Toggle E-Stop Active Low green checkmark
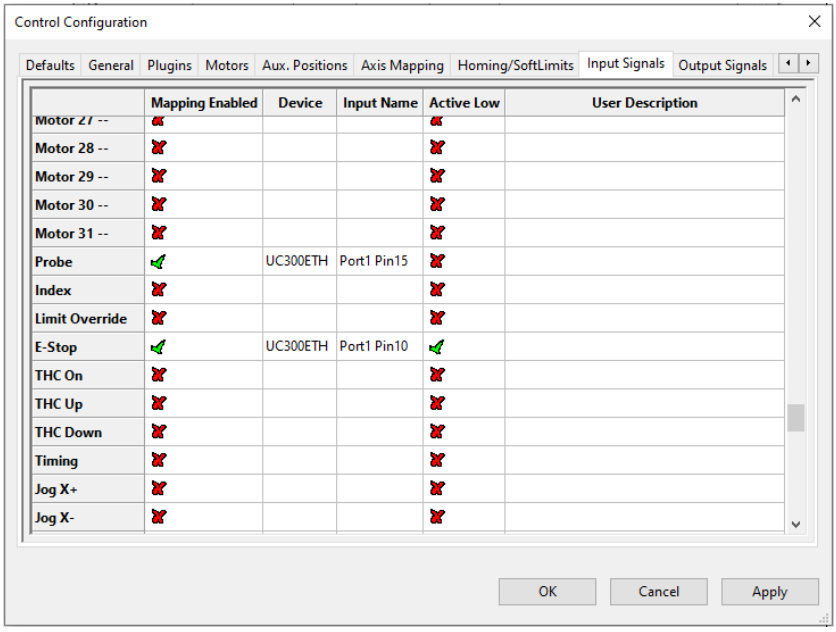Image resolution: width=836 pixels, height=632 pixels. [x=437, y=348]
